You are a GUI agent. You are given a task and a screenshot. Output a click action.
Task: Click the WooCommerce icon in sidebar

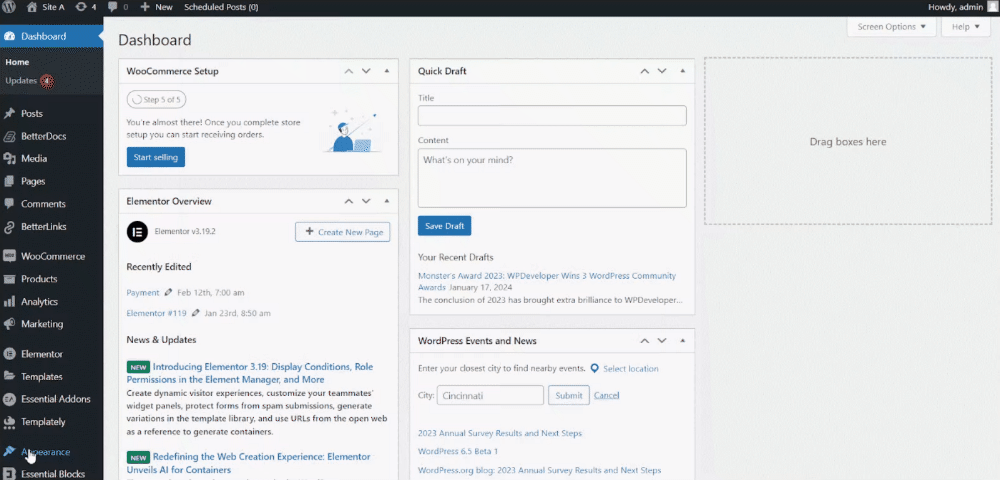click(x=9, y=256)
